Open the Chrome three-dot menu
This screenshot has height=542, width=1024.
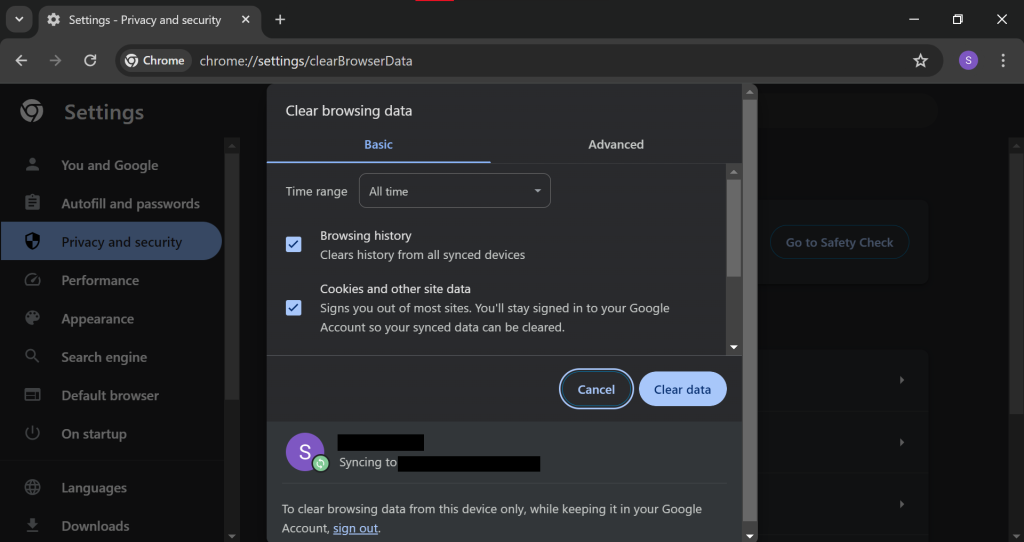tap(1003, 61)
